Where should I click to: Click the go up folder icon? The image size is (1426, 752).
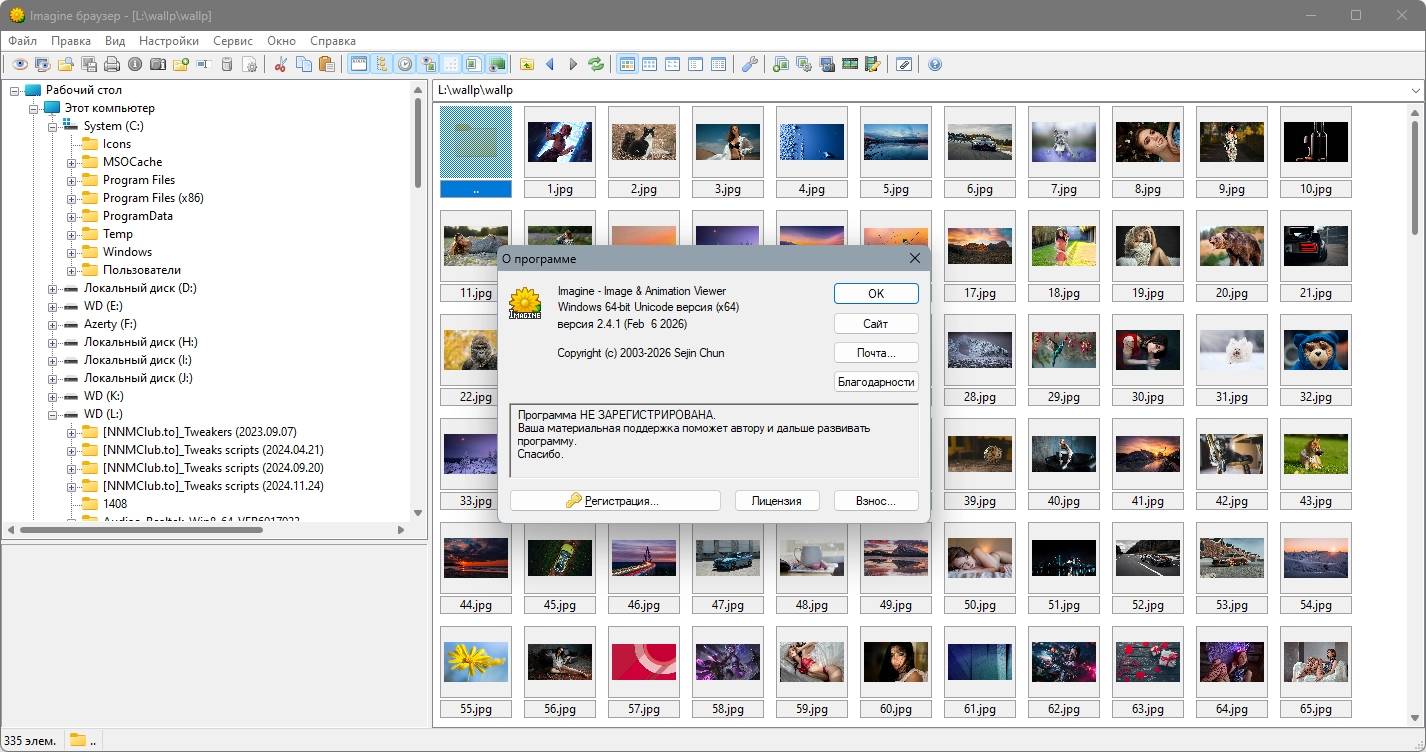tap(527, 65)
